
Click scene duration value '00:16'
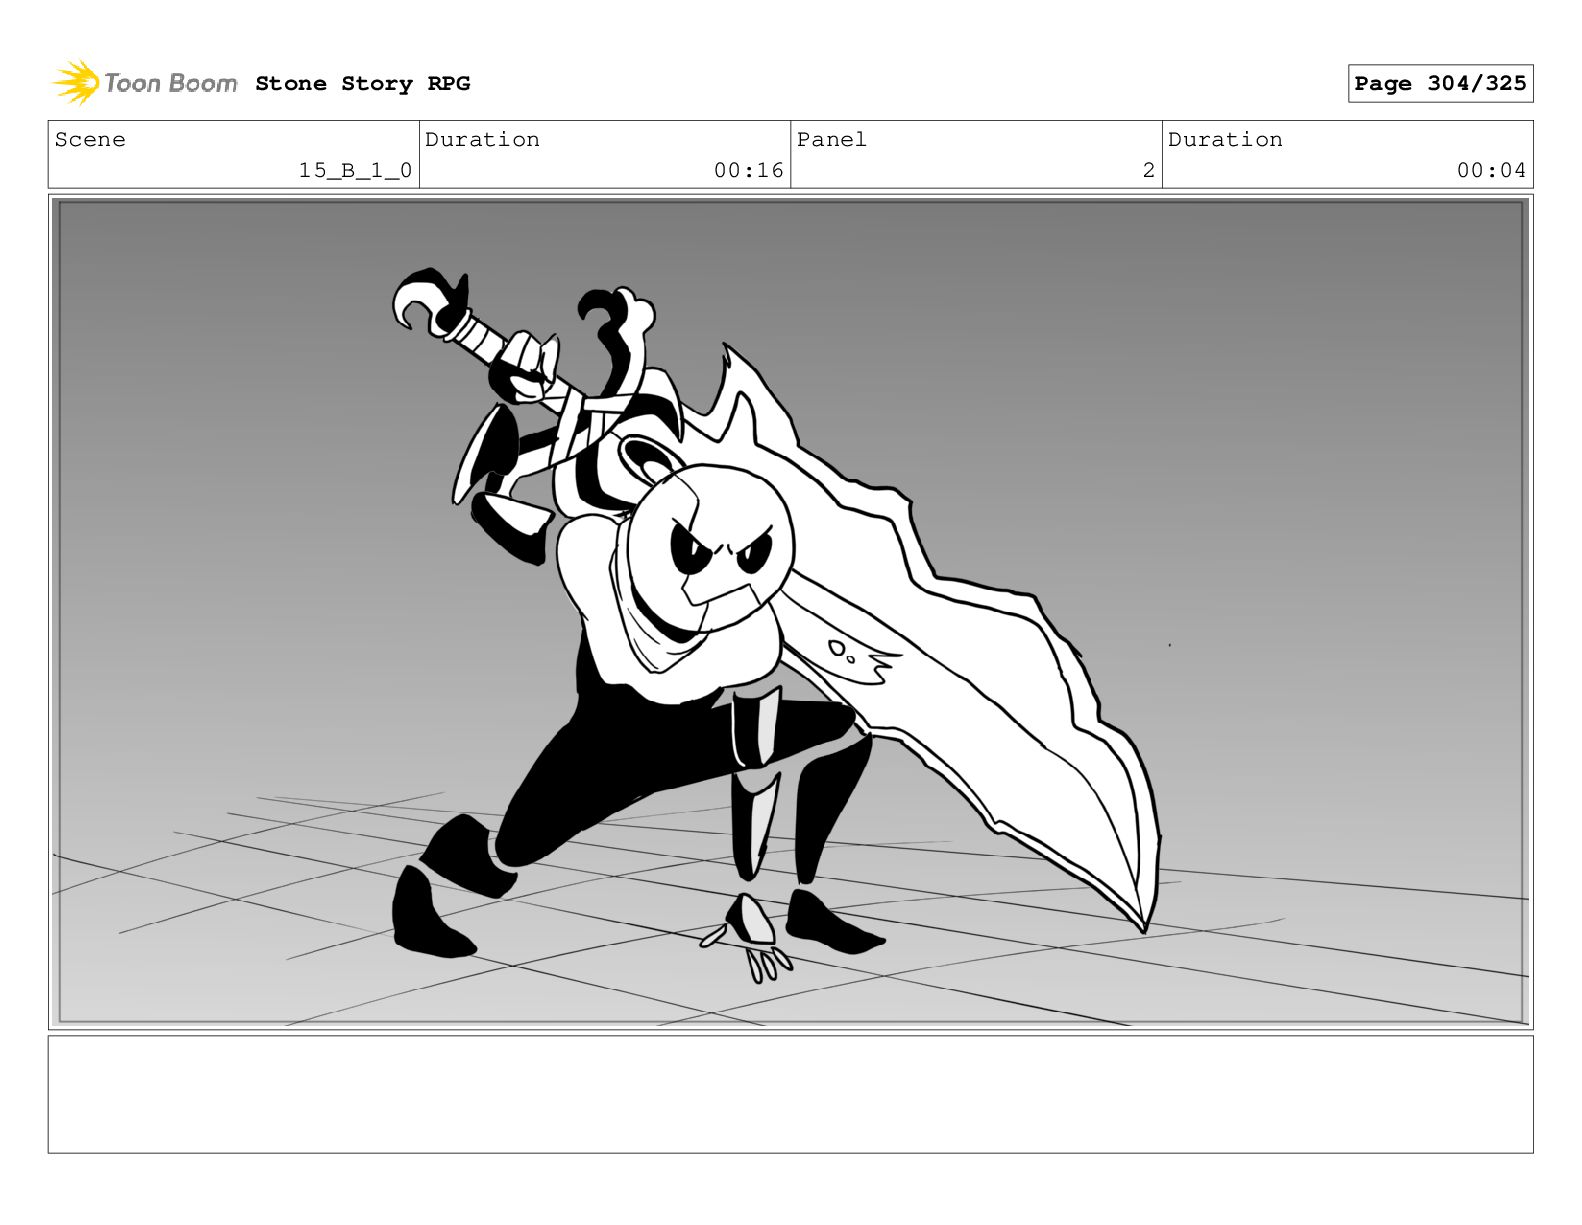tap(749, 171)
